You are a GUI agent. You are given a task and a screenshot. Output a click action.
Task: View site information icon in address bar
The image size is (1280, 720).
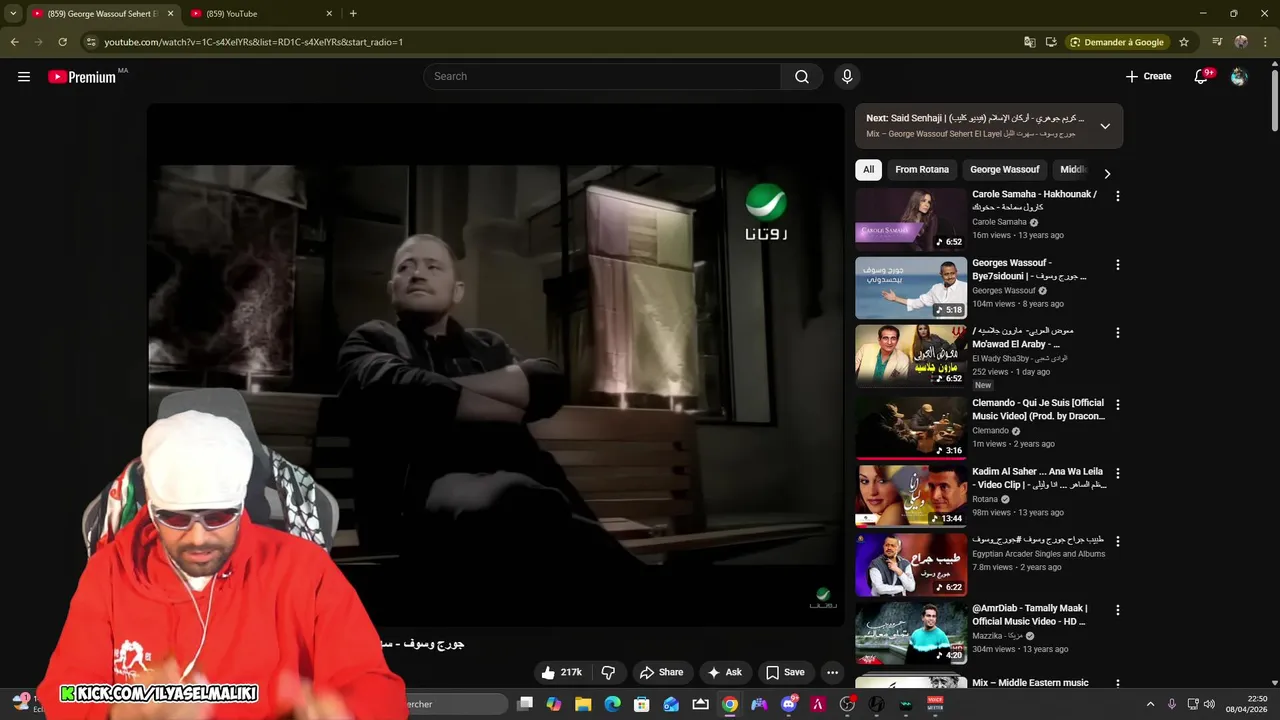click(91, 42)
